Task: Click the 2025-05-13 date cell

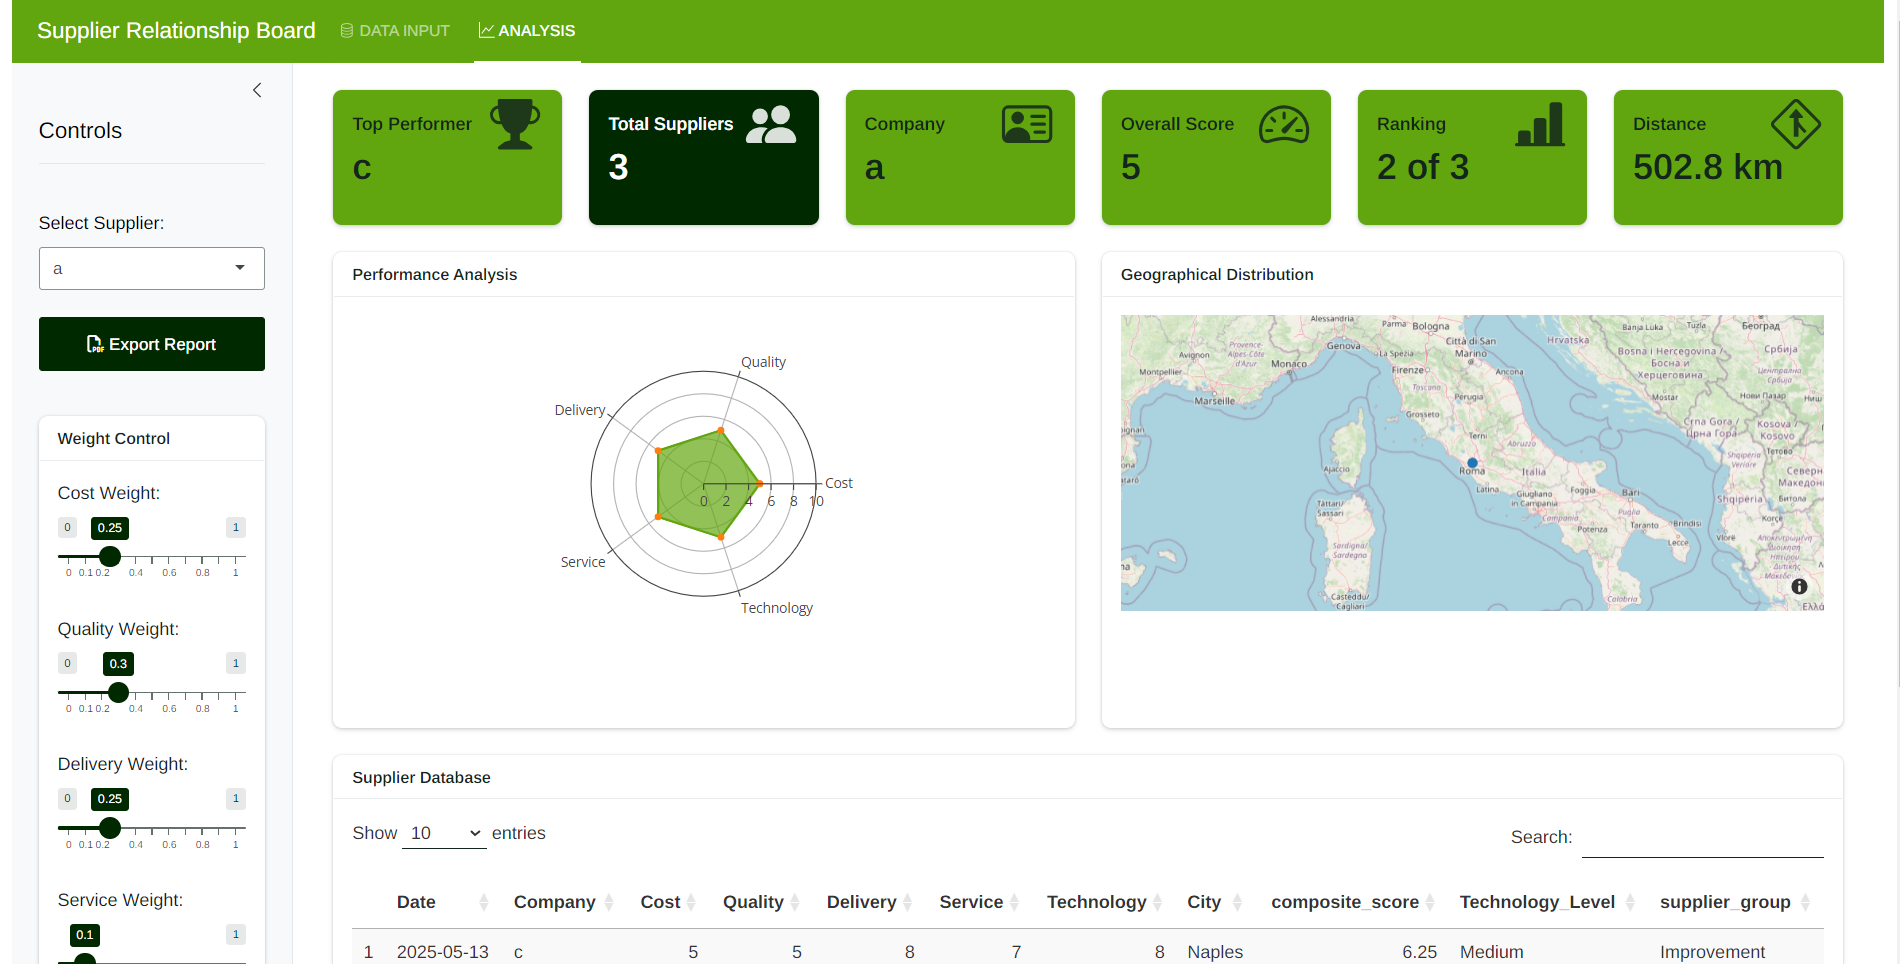Action: [443, 952]
